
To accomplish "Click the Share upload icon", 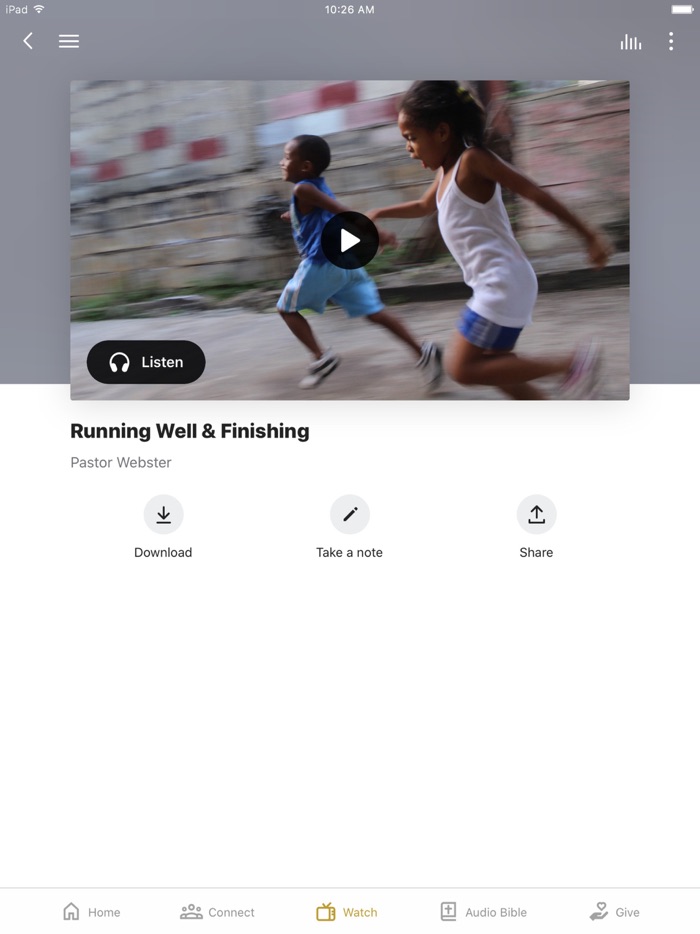I will (536, 514).
